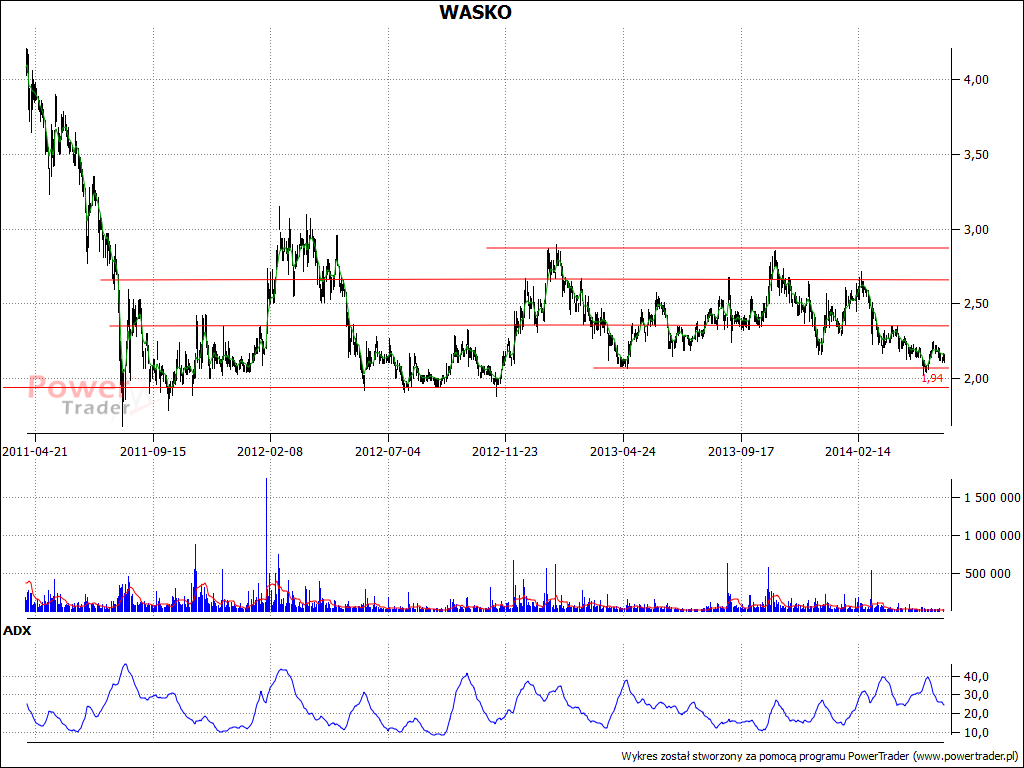Click the 30,0 ADX axis label
Image resolution: width=1024 pixels, height=768 pixels.
click(976, 695)
